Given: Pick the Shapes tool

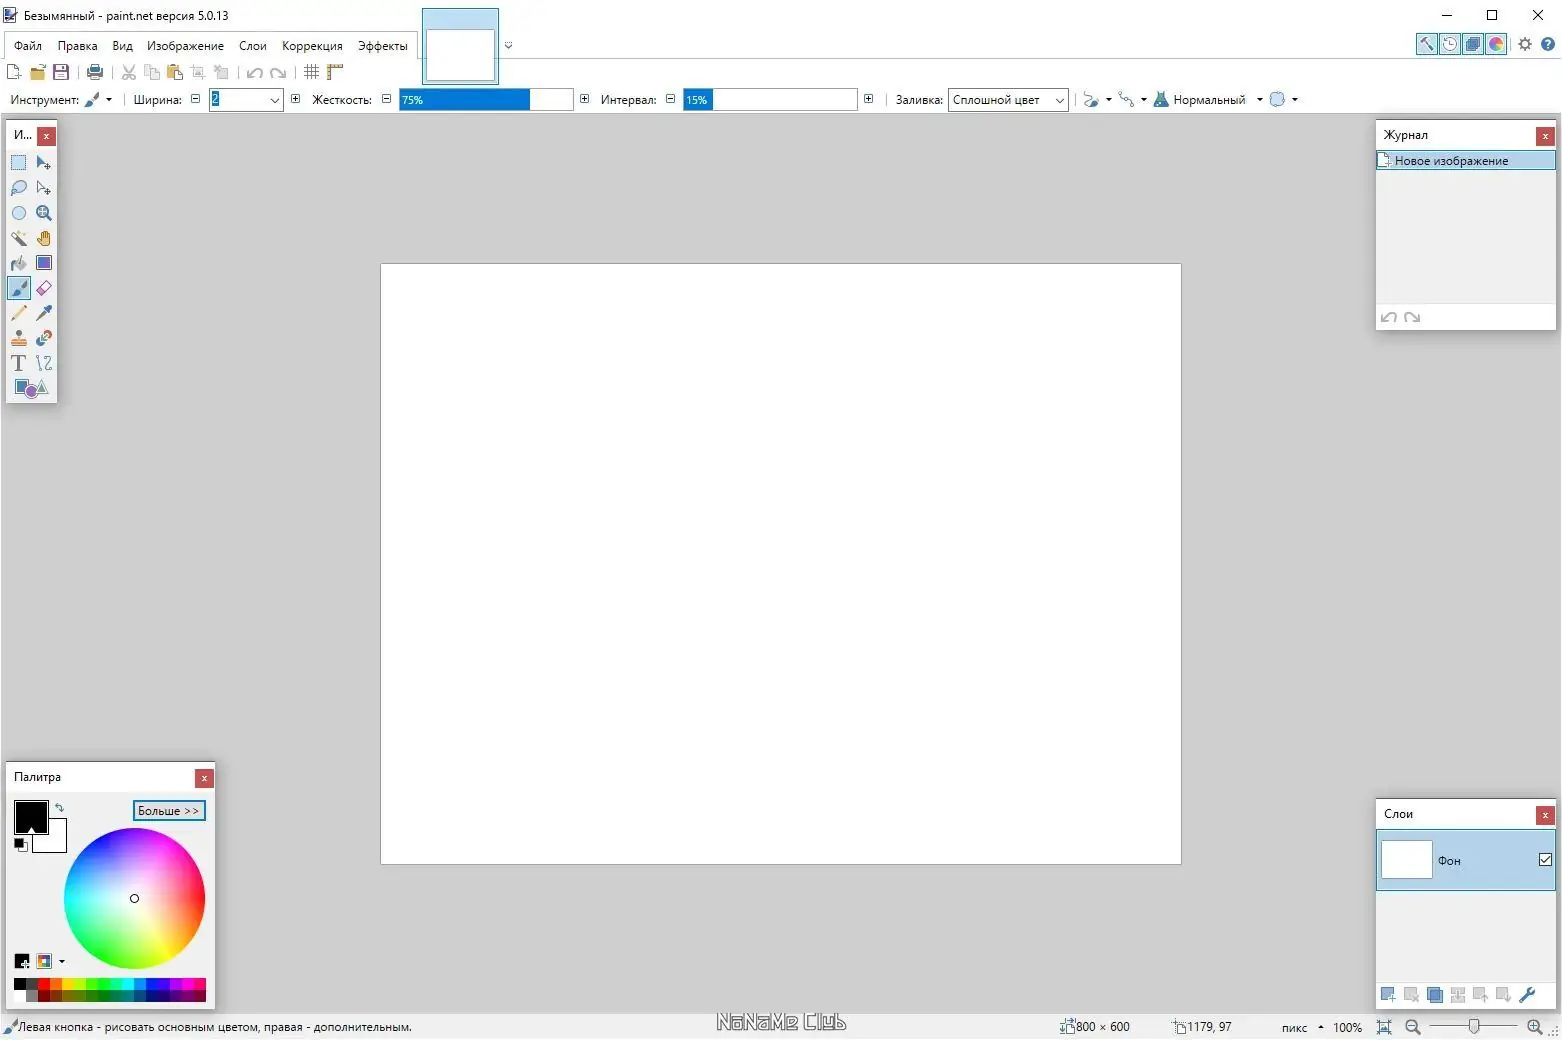Looking at the screenshot, I should tap(31, 388).
